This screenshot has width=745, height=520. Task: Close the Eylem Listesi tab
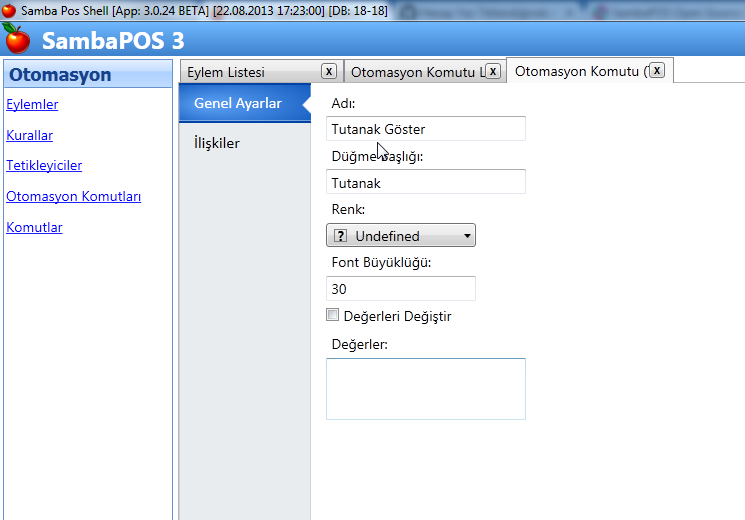coord(328,71)
